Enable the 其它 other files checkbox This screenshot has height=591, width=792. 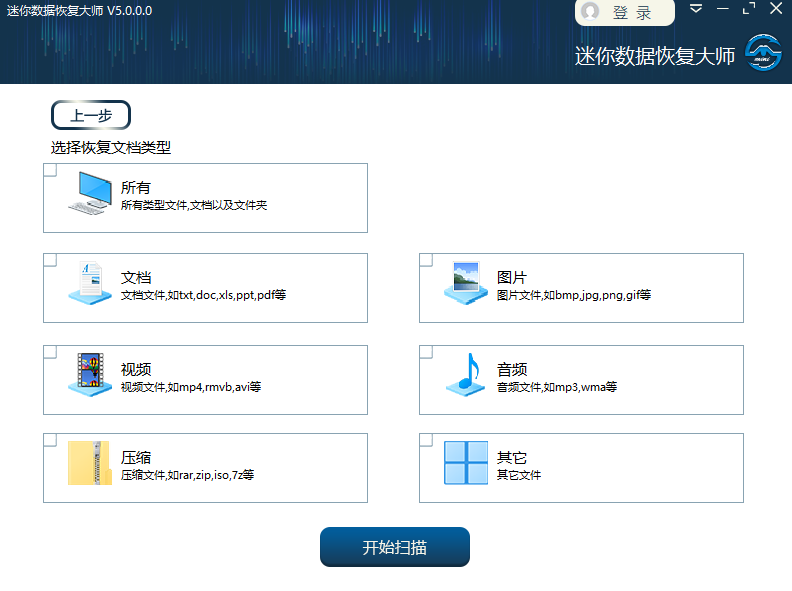[426, 440]
